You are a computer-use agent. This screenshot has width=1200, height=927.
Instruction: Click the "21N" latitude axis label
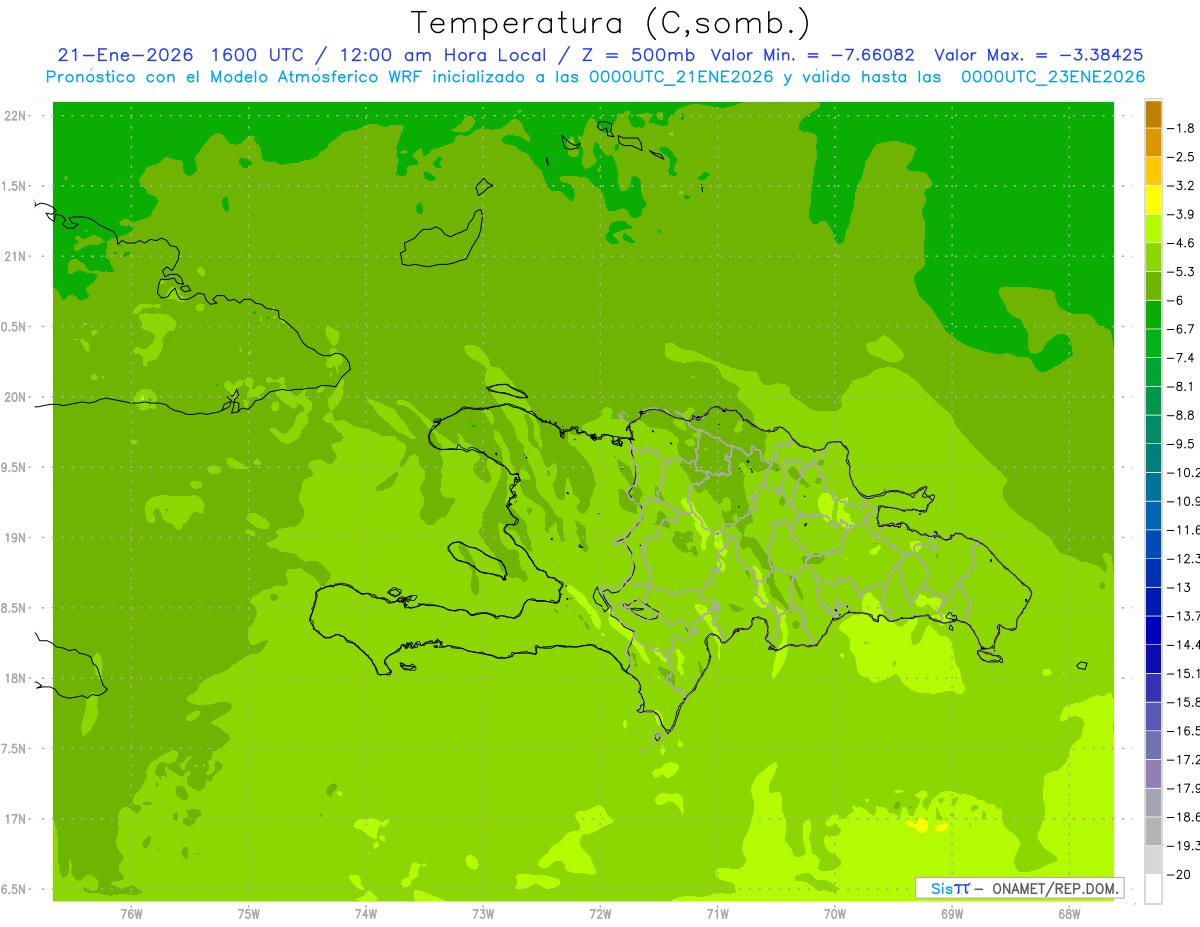[x=16, y=257]
